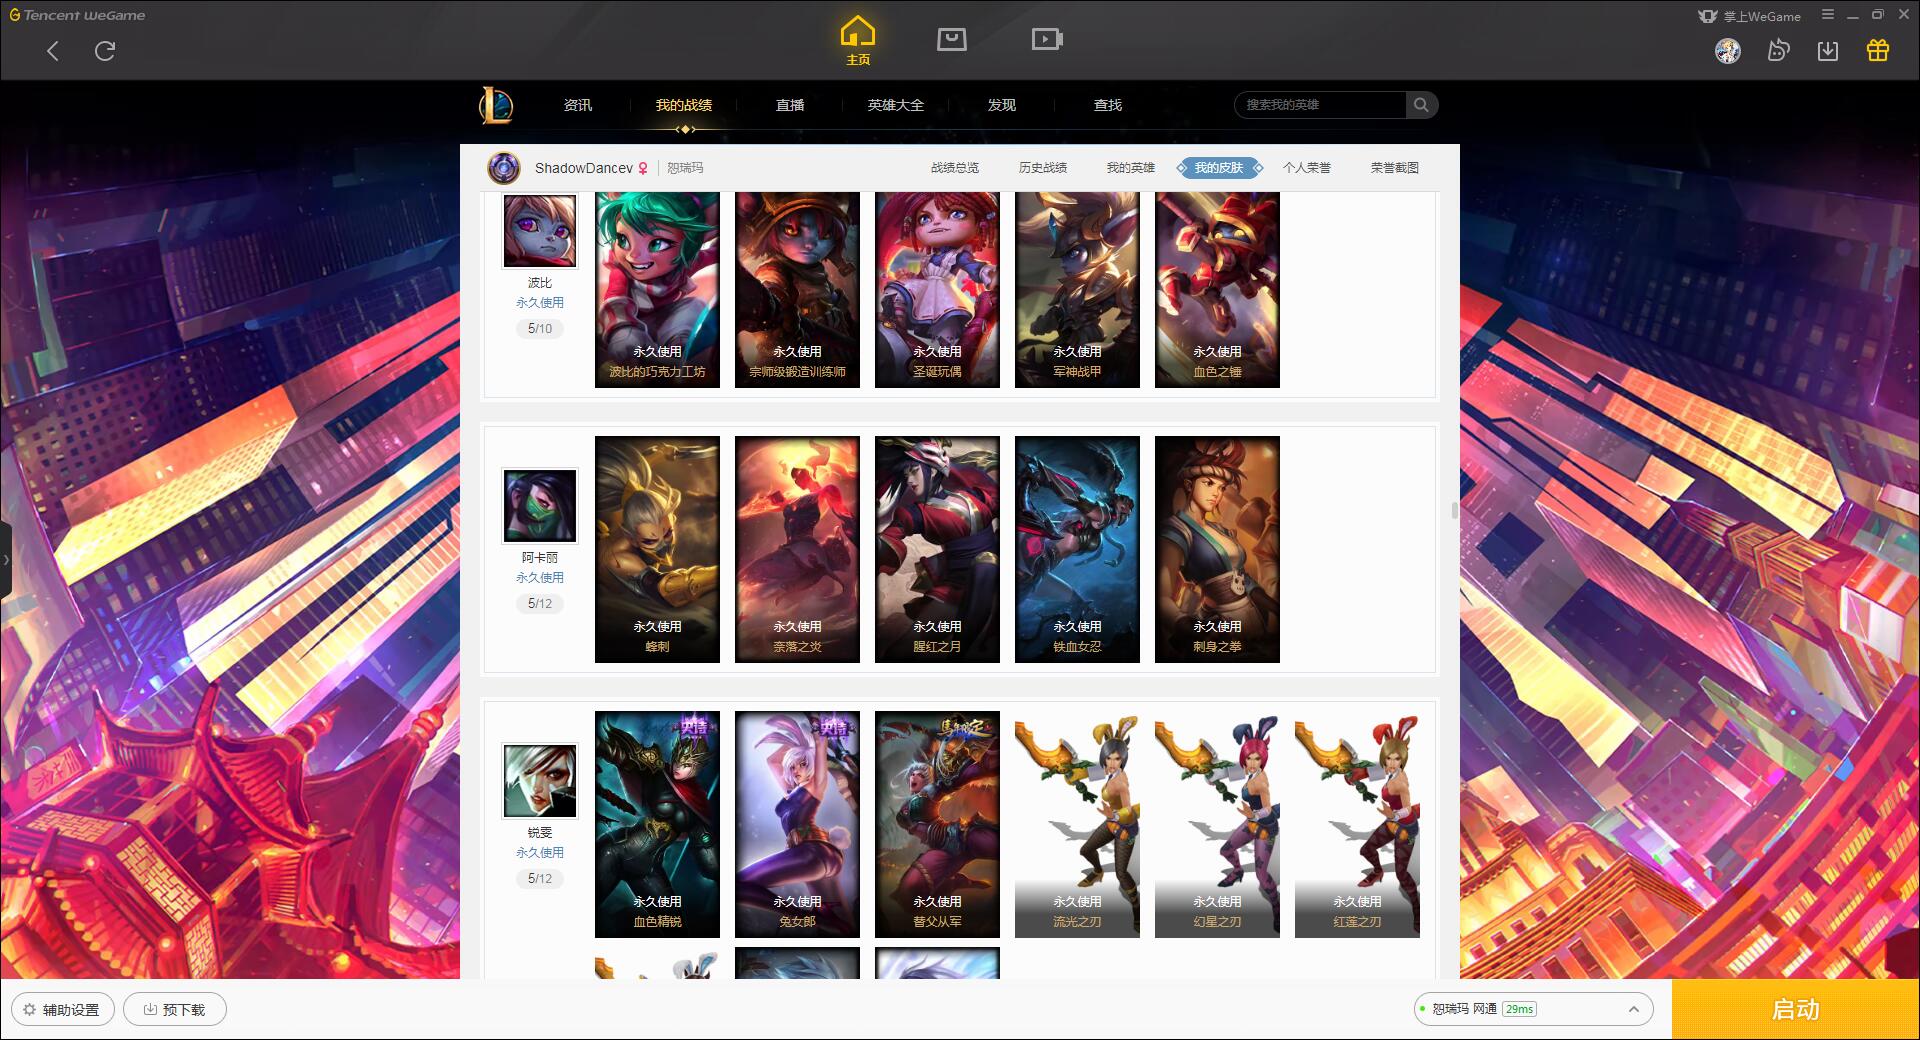Click the League of Legends logo
Viewport: 1920px width, 1040px height.
tap(497, 105)
